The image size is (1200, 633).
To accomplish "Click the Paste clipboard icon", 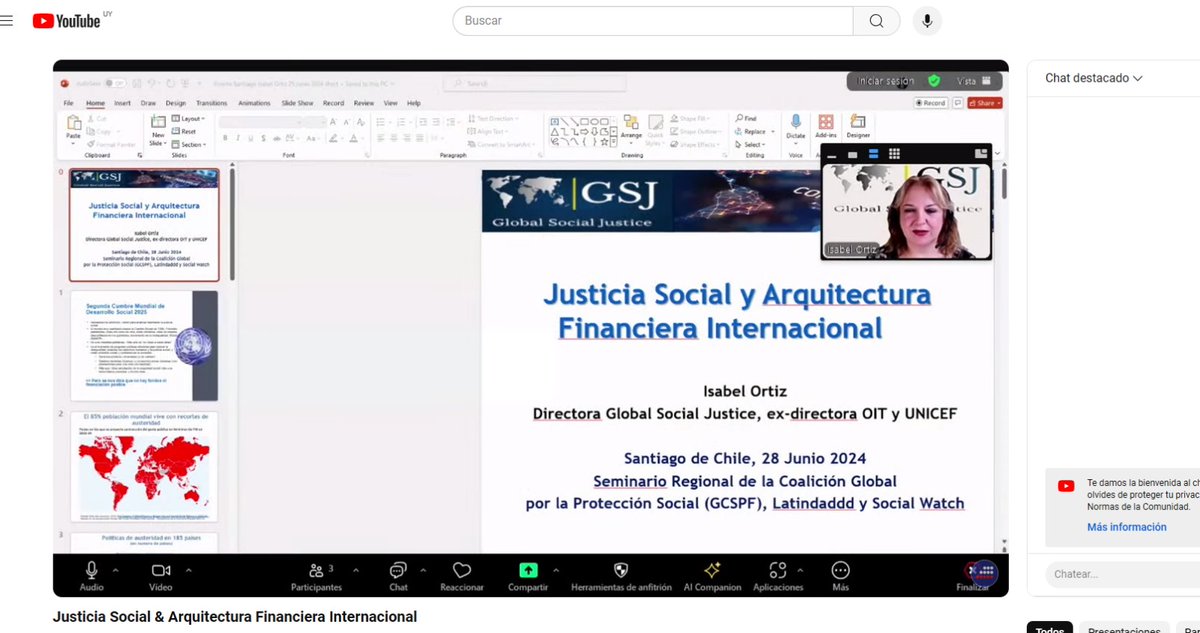I will tap(74, 124).
